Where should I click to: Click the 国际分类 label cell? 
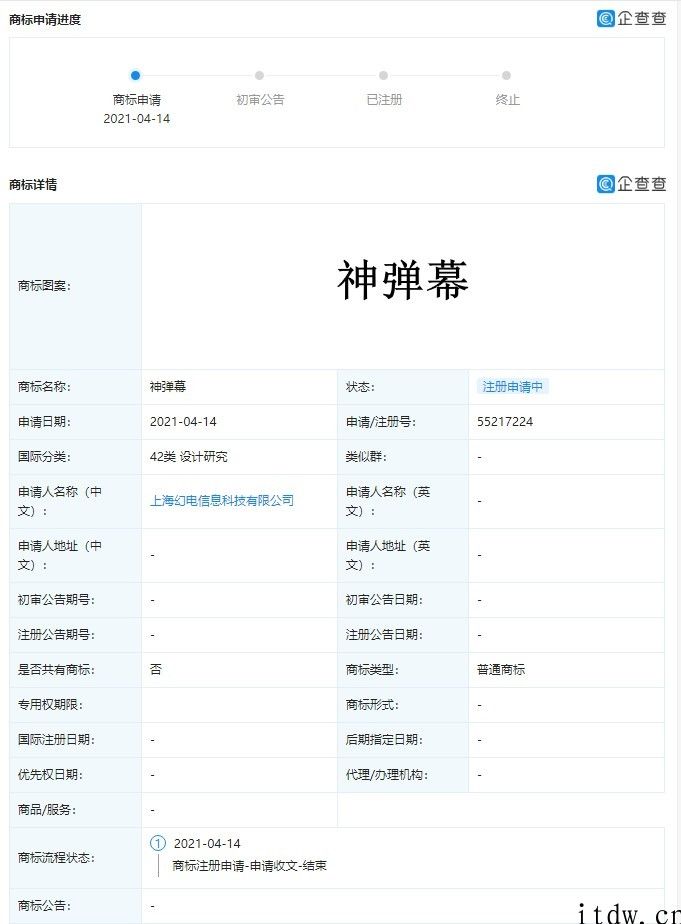click(x=75, y=457)
